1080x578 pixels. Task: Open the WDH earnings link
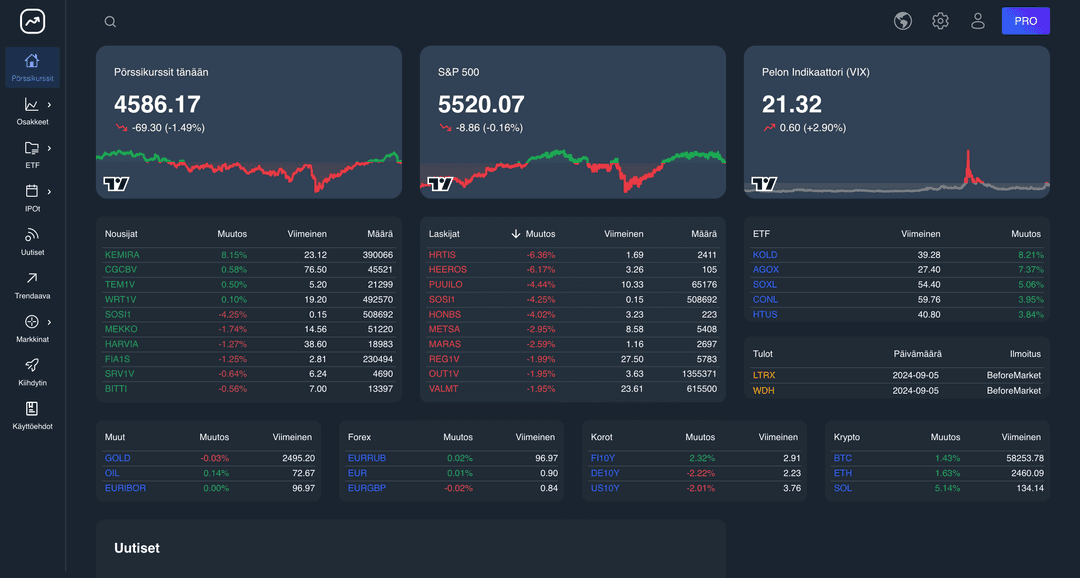(763, 391)
